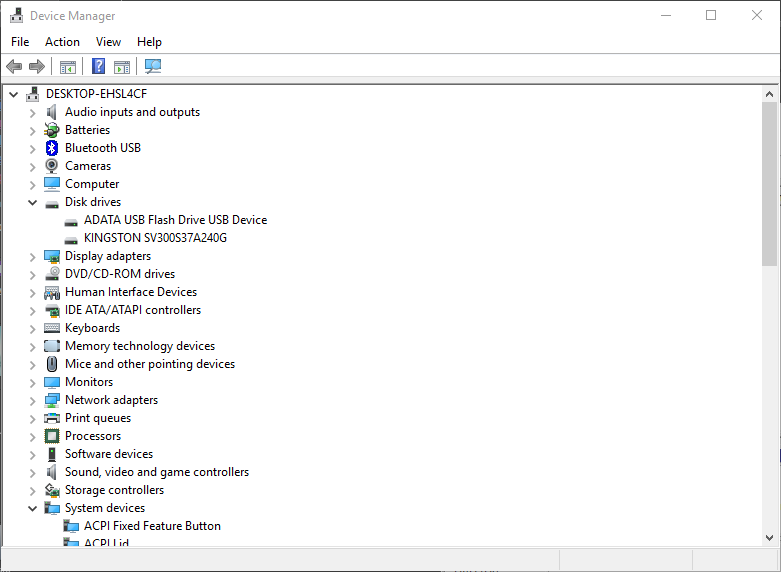Click the Keyboards category icon
The height and width of the screenshot is (572, 781).
pyautogui.click(x=52, y=328)
